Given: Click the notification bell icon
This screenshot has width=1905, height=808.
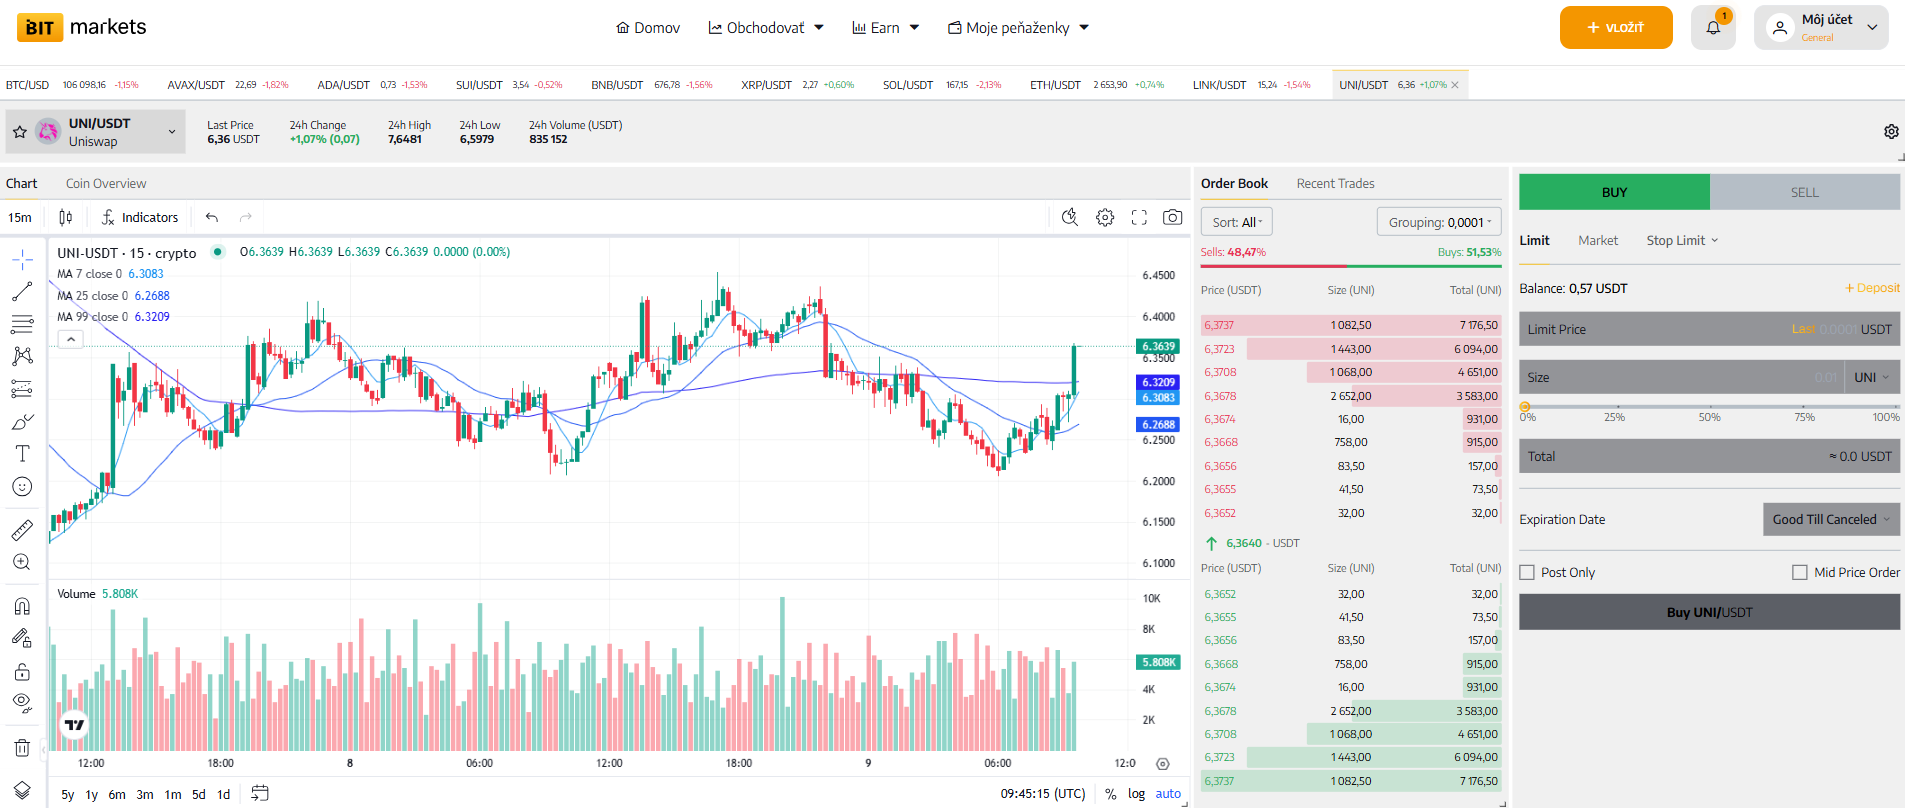Looking at the screenshot, I should coord(1713,28).
